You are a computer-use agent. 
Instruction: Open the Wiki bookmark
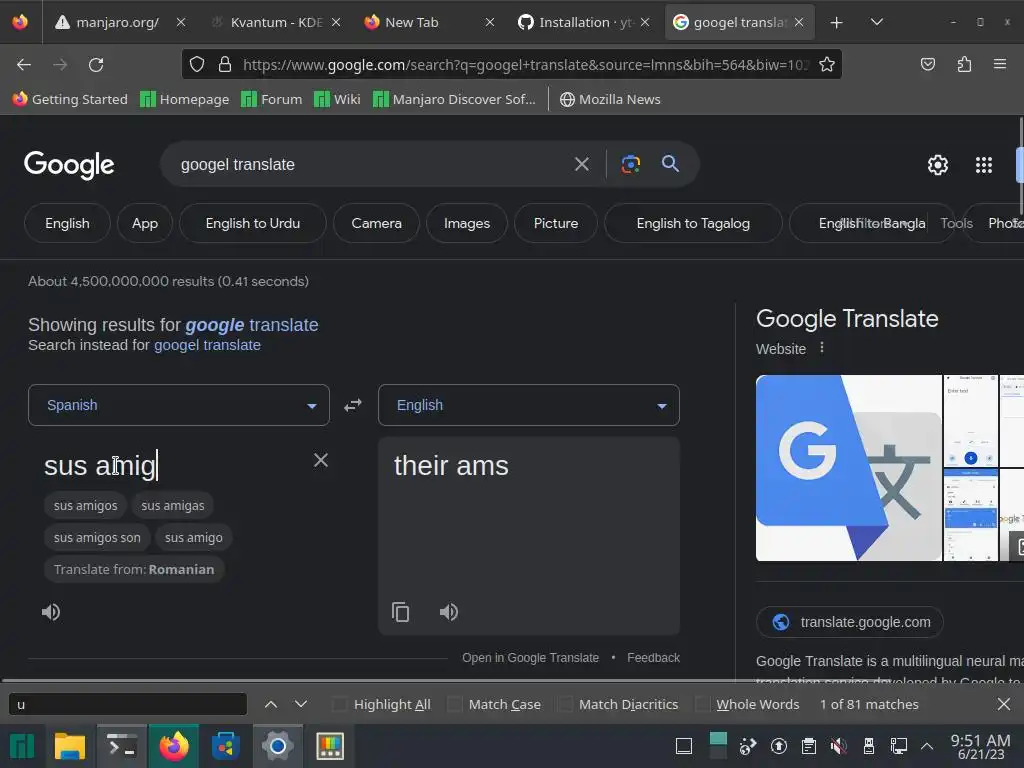337,99
